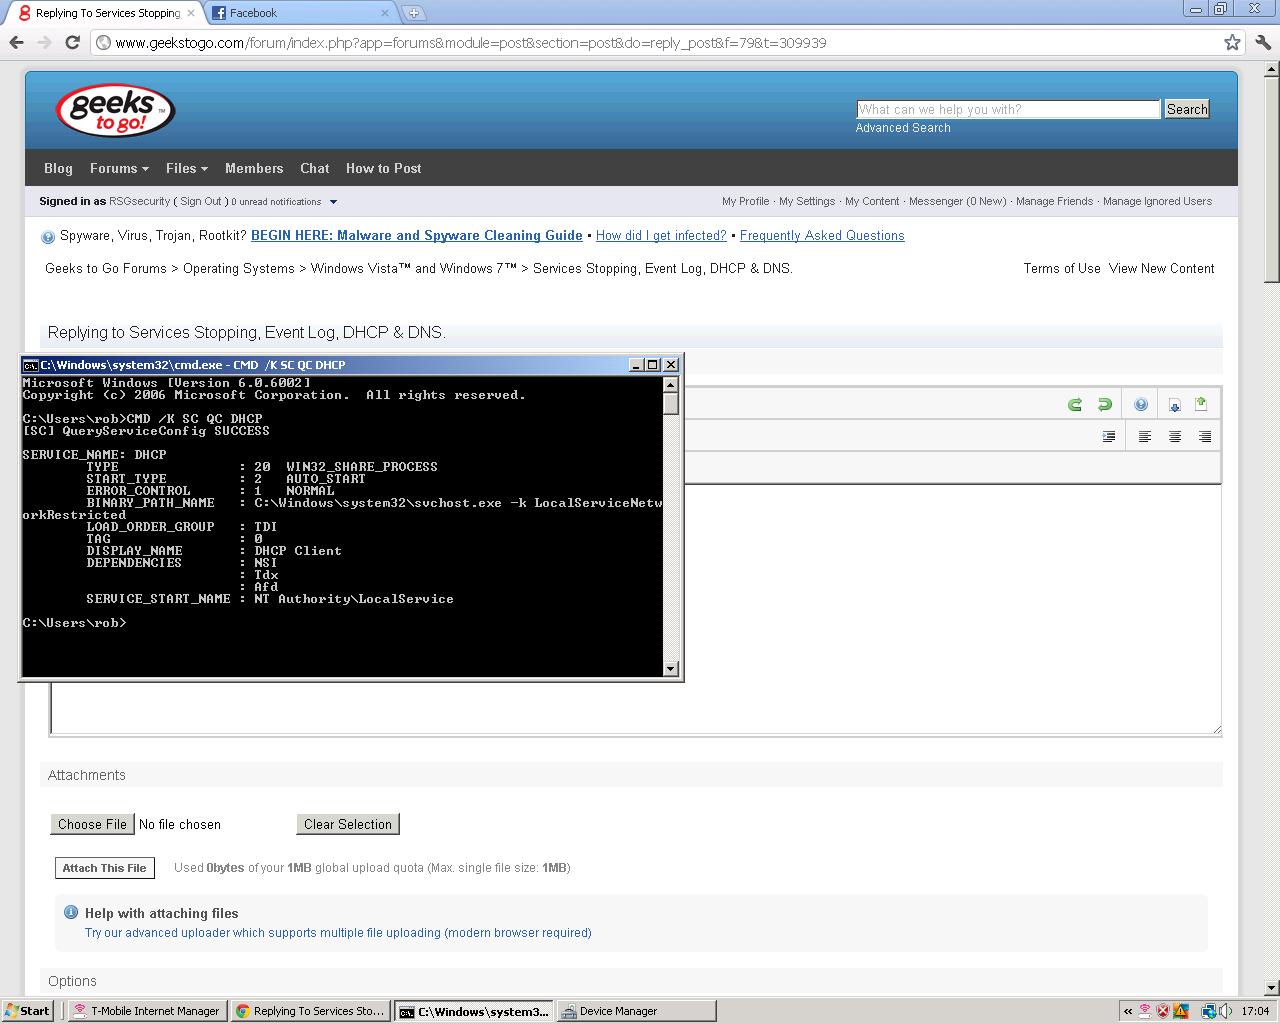Reload the current page
1280x1024 pixels.
coord(72,42)
